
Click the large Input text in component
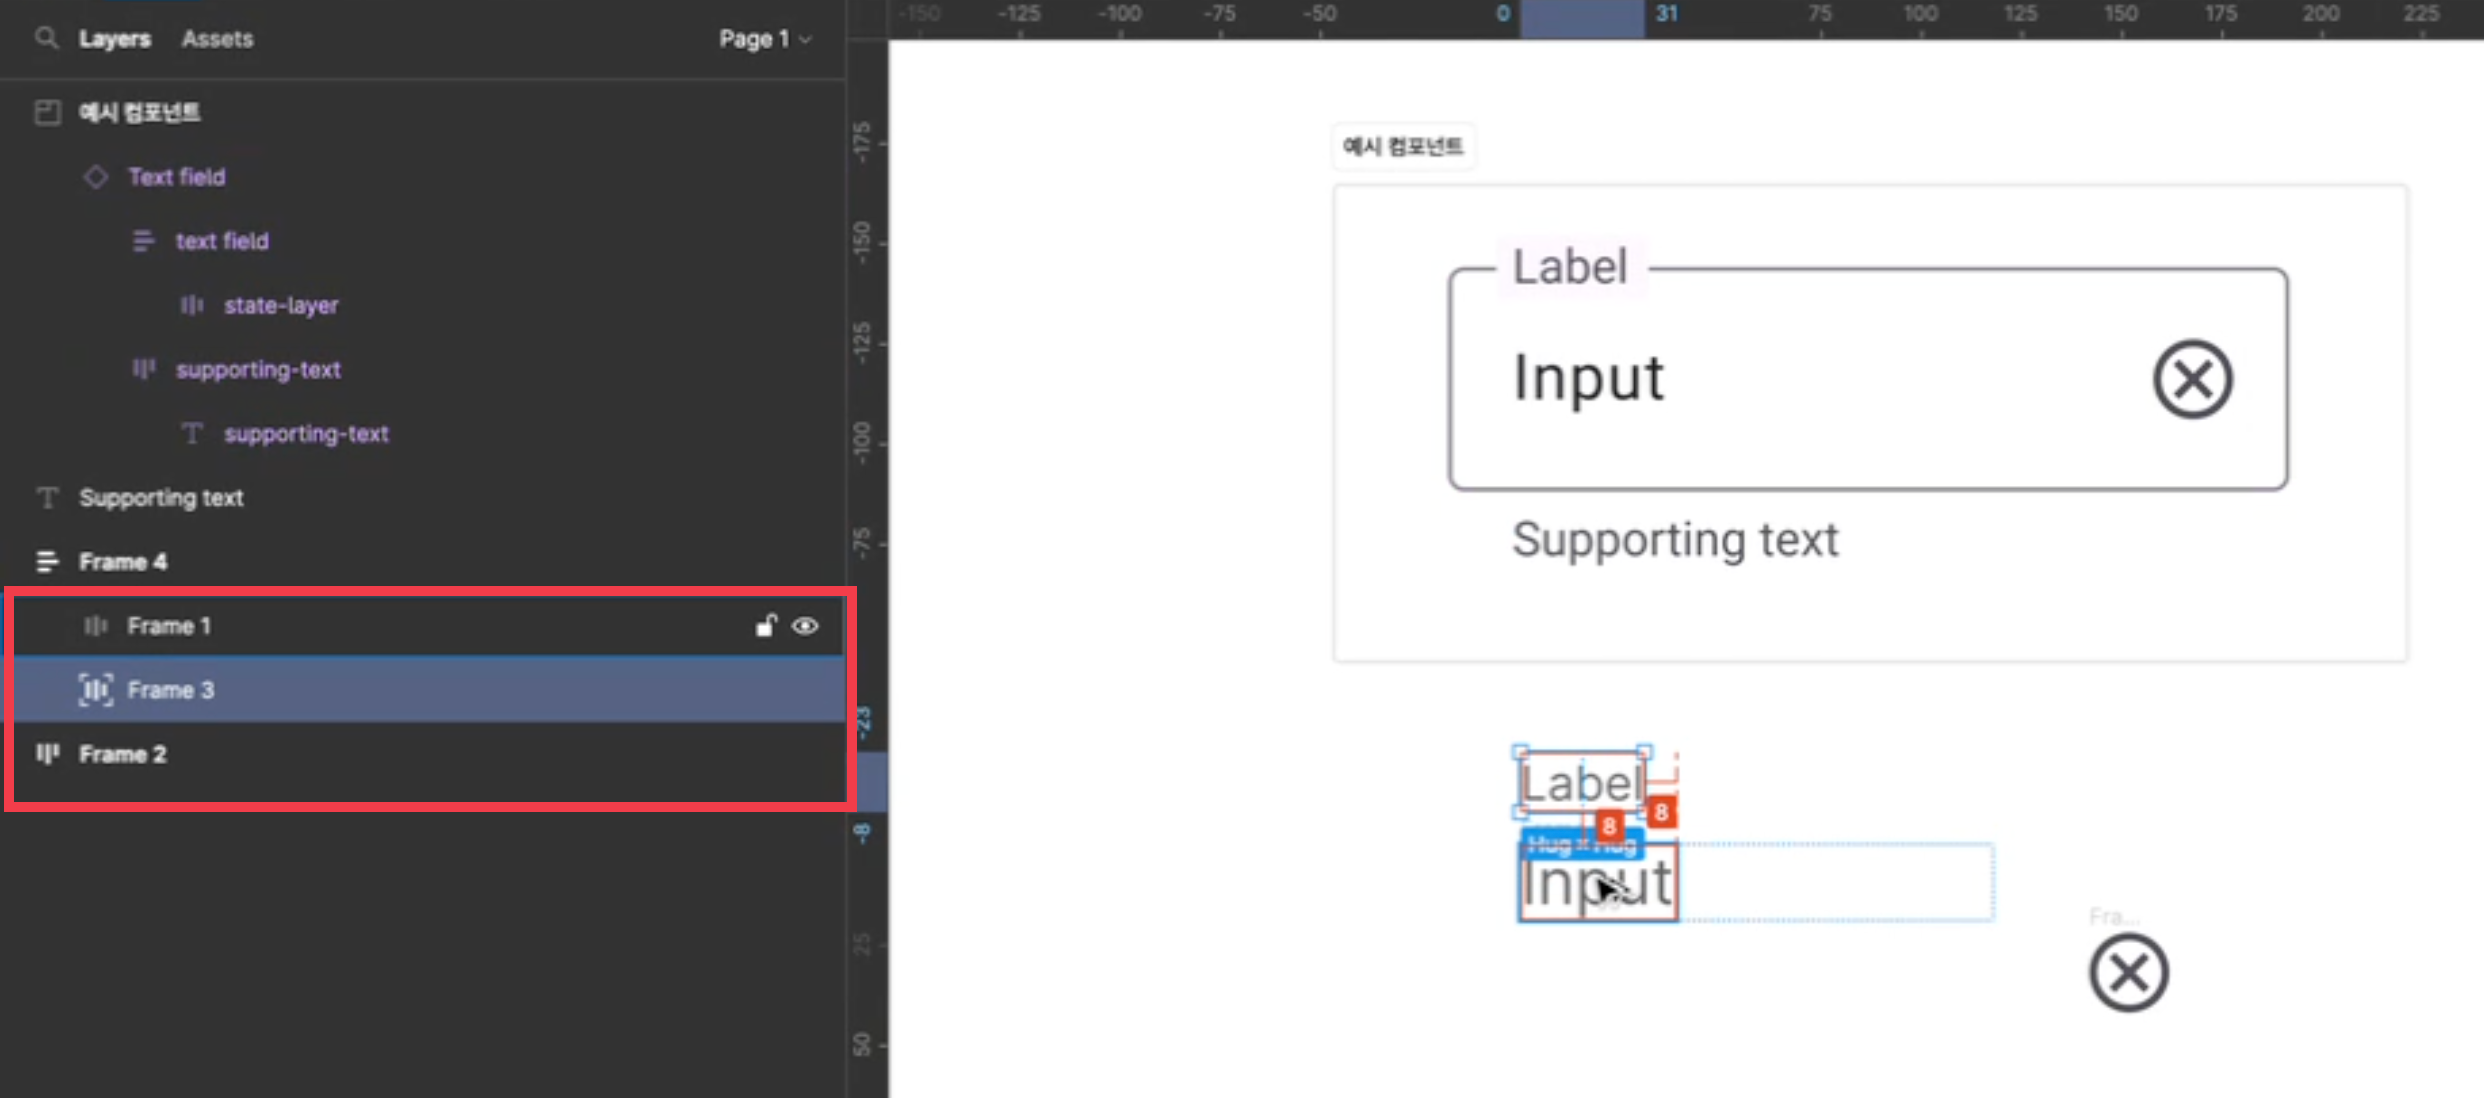coord(1588,378)
